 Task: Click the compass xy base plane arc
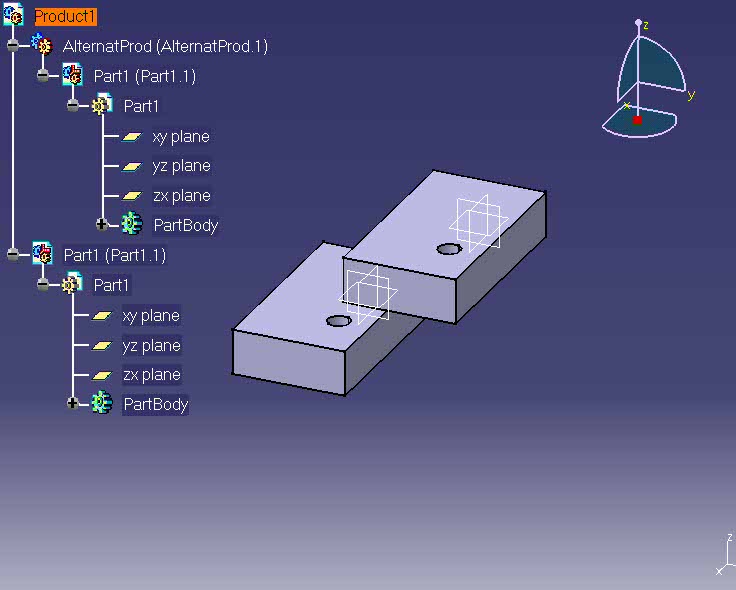click(x=639, y=123)
